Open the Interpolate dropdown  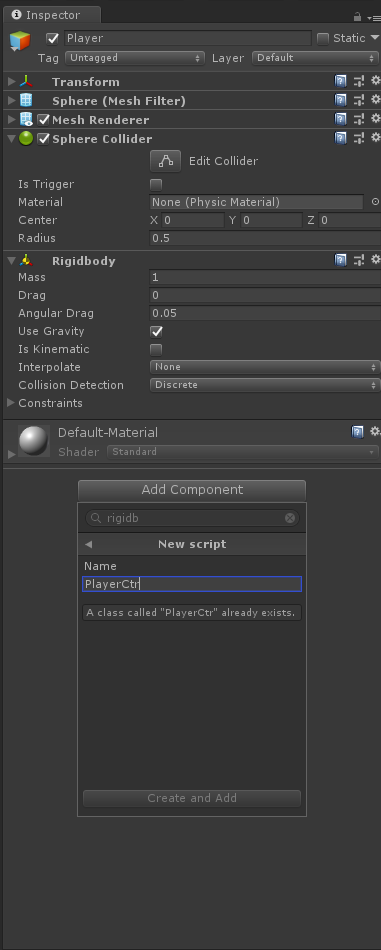pyautogui.click(x=265, y=367)
